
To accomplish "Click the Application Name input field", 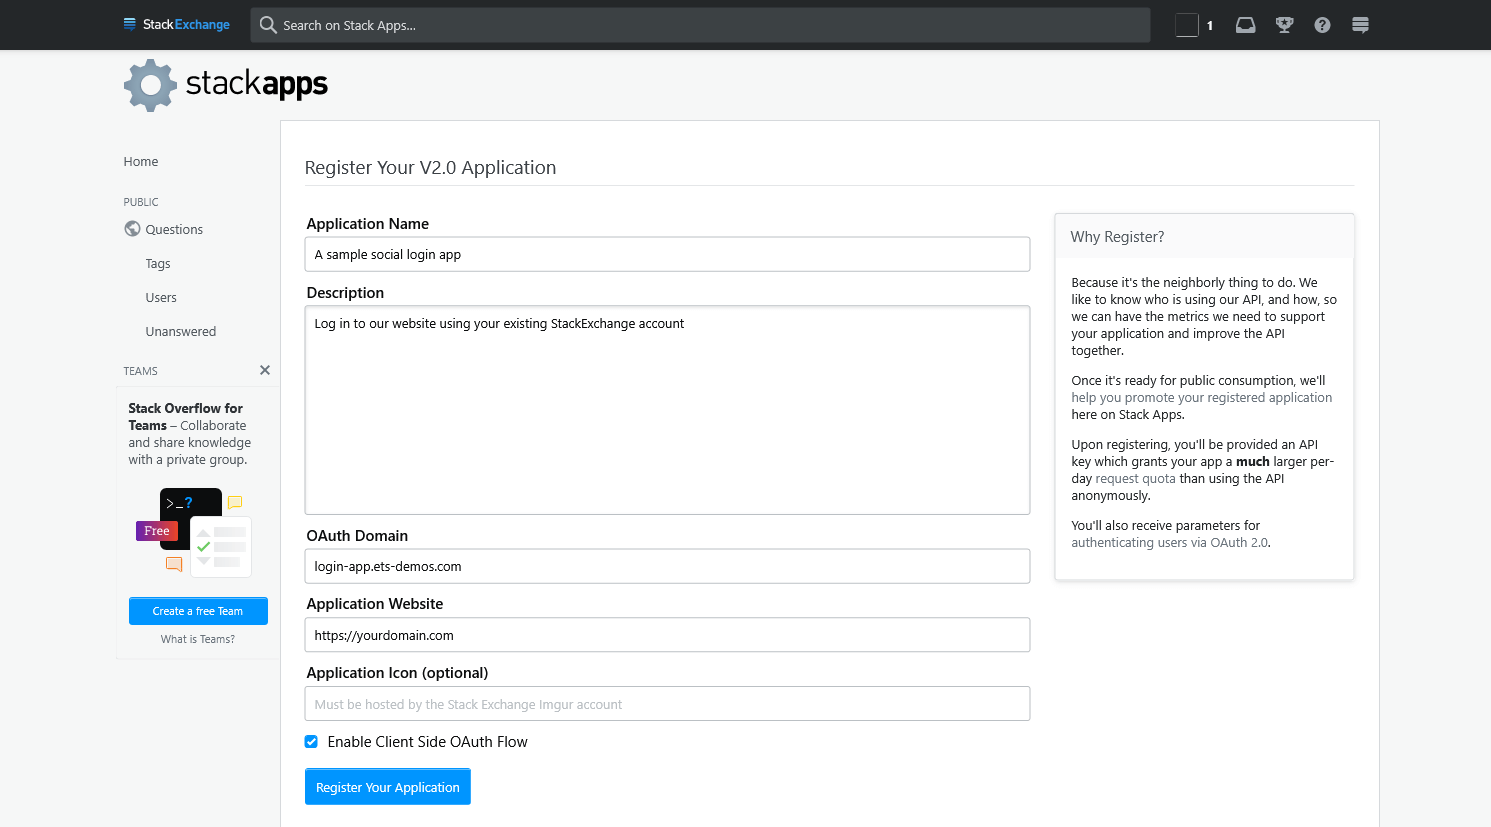I will point(667,254).
